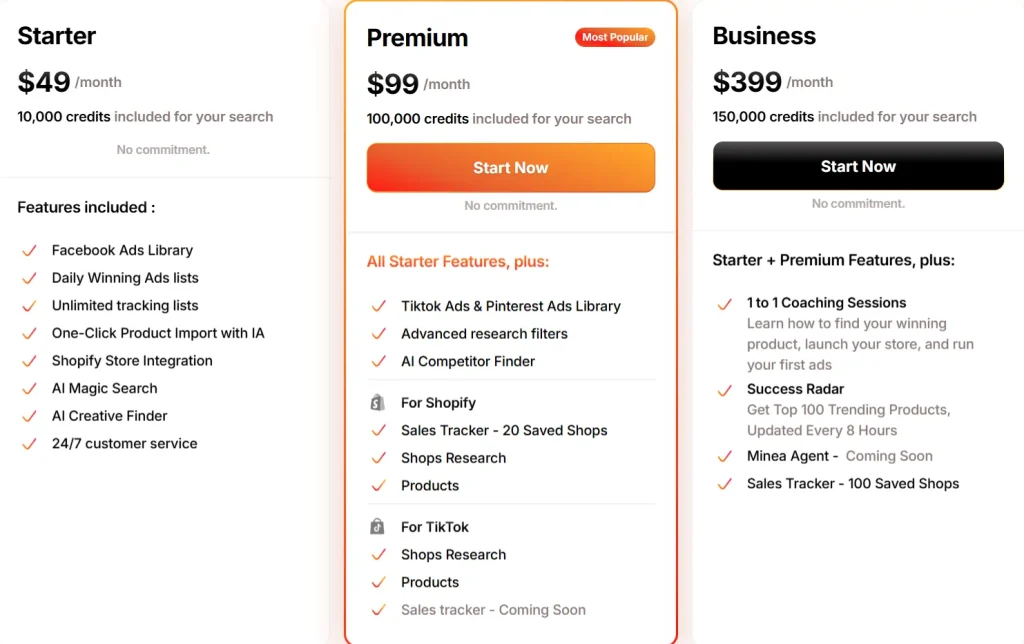The image size is (1024, 644).
Task: Click the Most Popular badge
Action: pos(615,37)
